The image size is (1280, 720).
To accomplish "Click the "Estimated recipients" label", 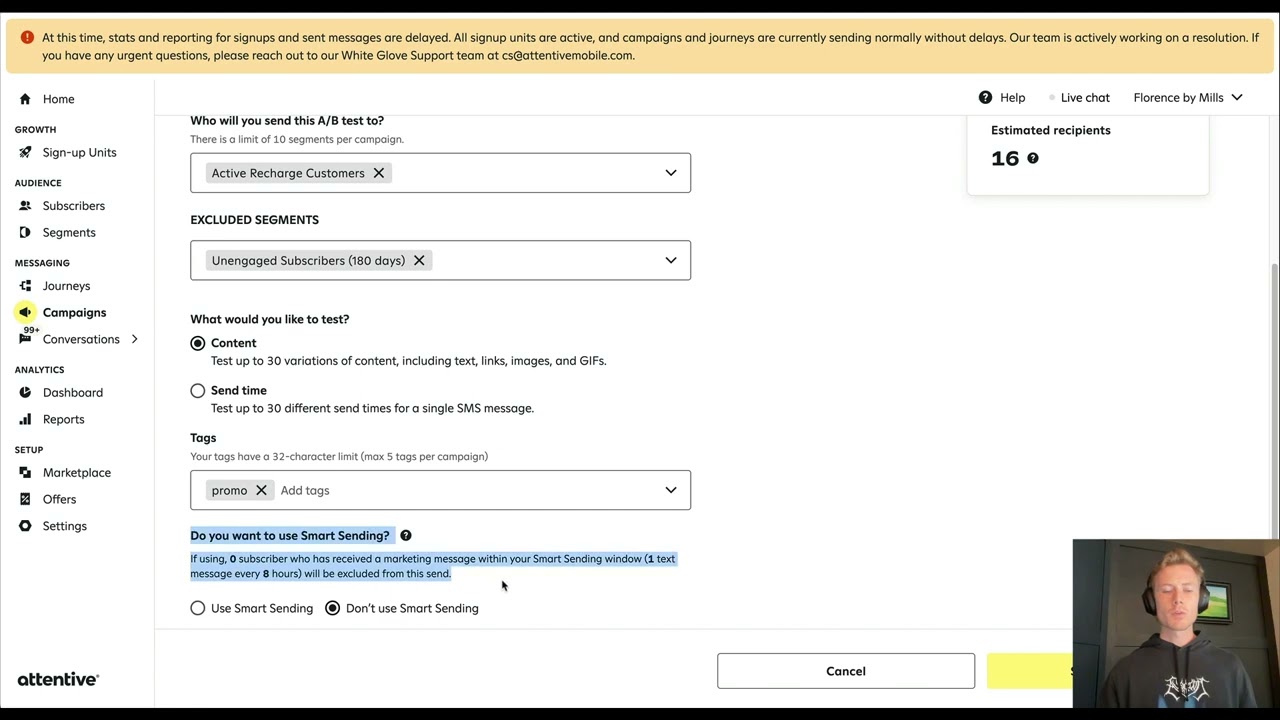I will [x=1051, y=130].
